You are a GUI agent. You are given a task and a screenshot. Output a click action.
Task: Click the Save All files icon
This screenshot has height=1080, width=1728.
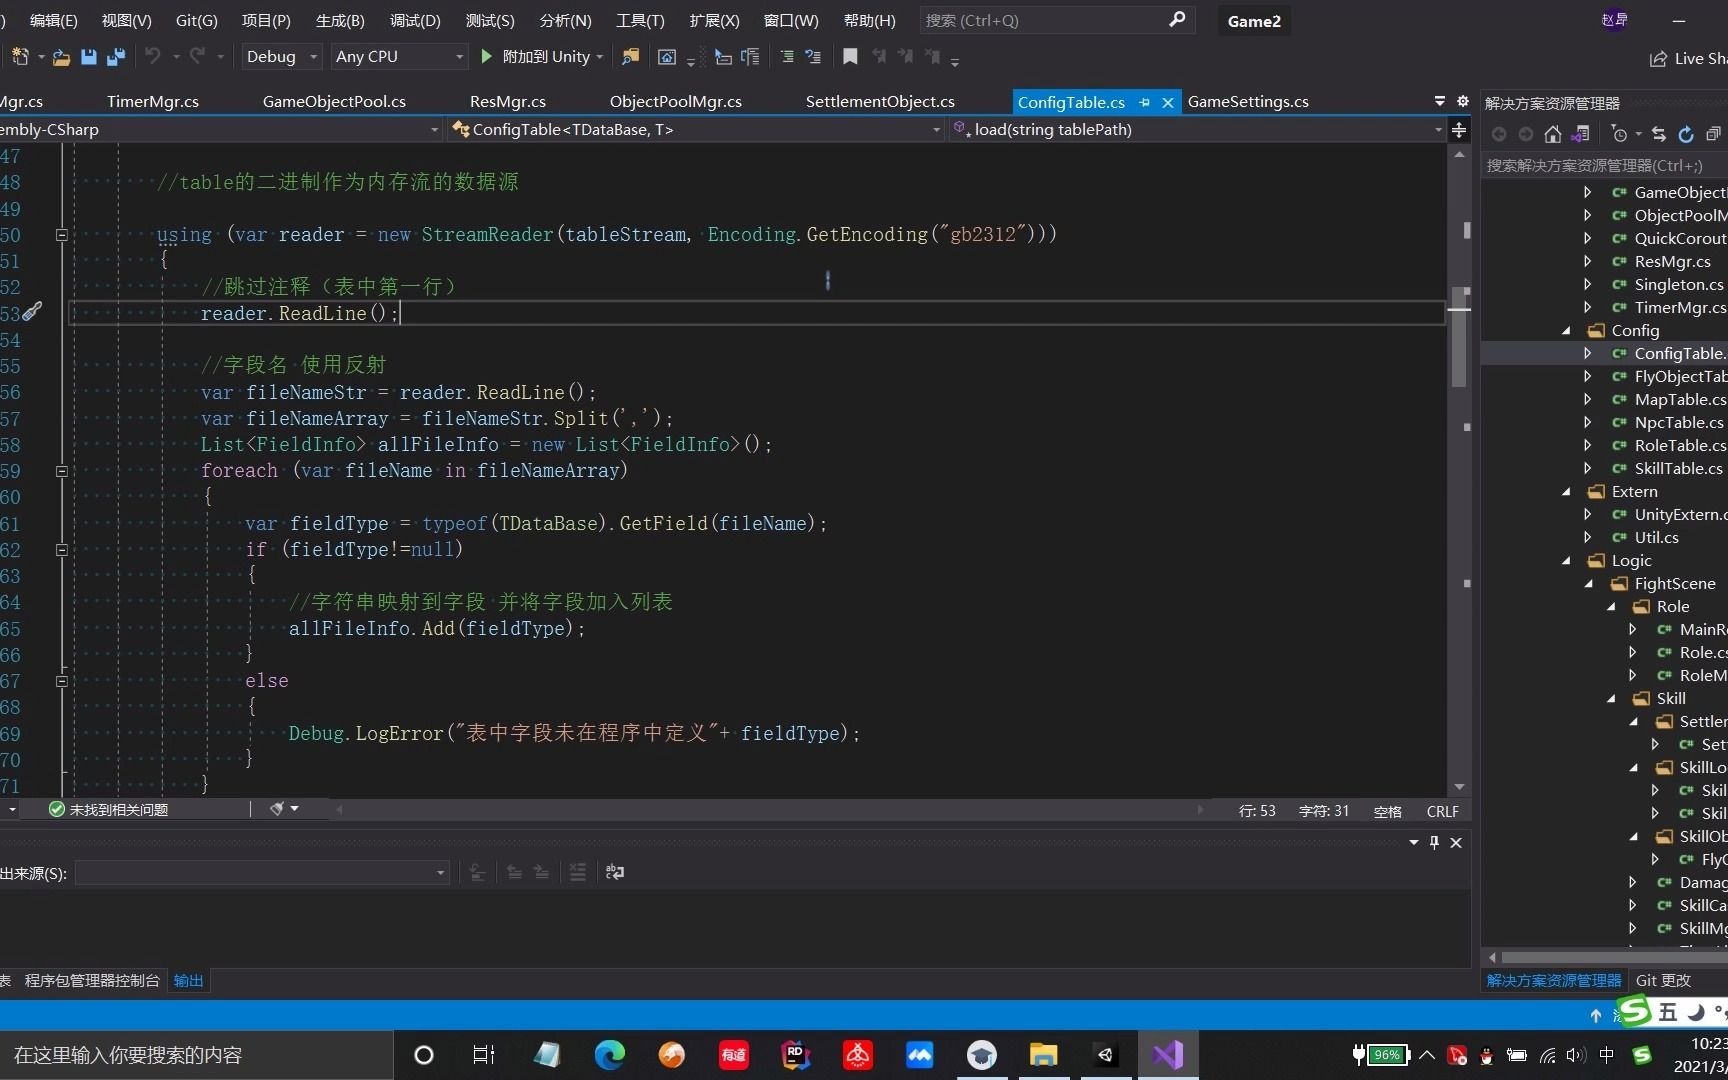click(x=115, y=57)
